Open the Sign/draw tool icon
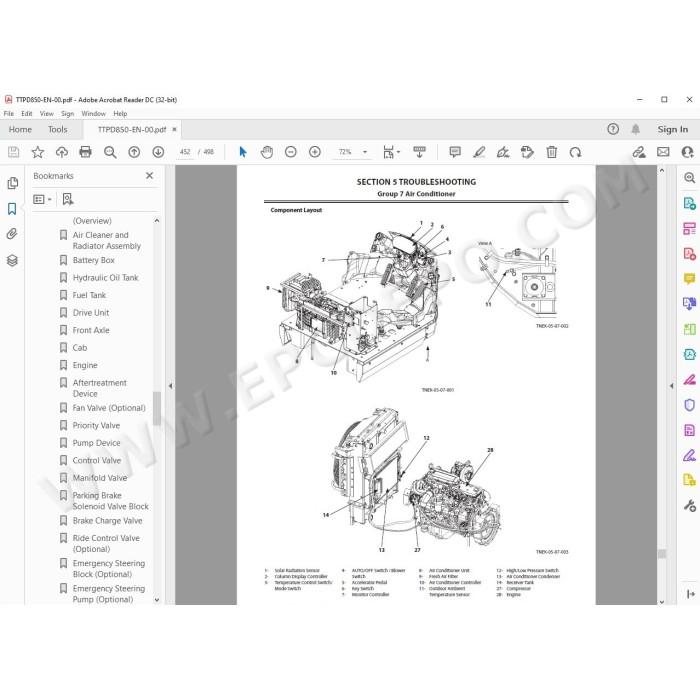The image size is (700, 700). click(503, 152)
